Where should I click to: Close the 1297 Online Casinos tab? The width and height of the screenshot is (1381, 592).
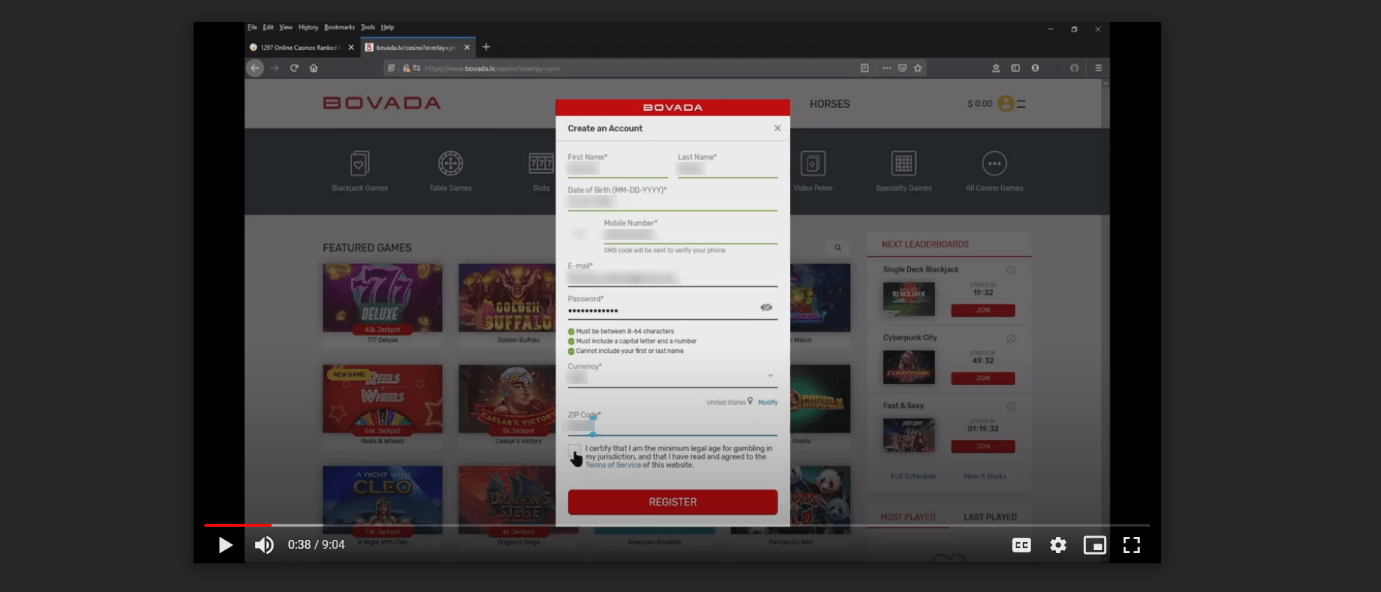[350, 47]
